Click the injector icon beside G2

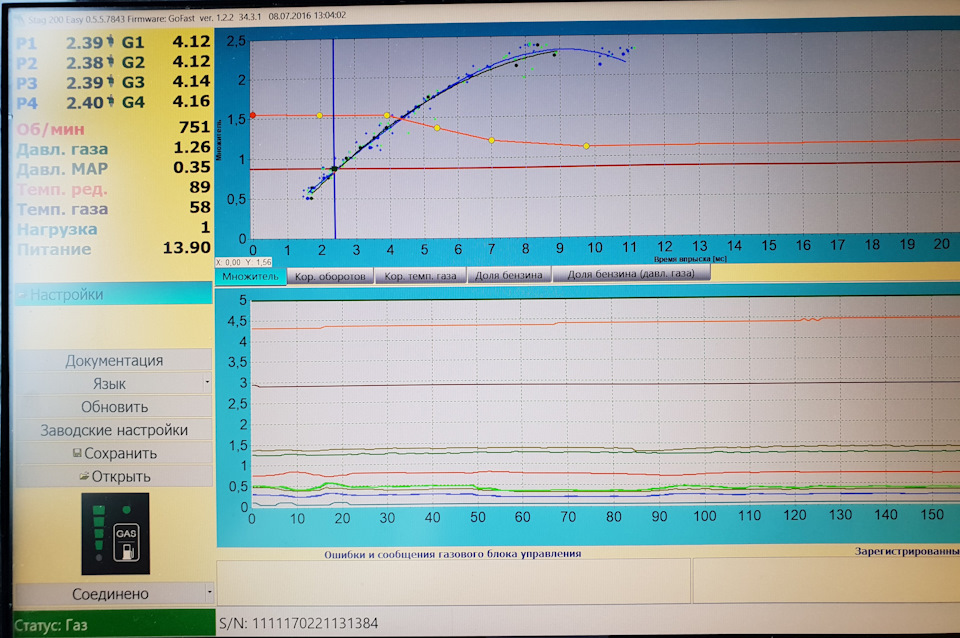coord(111,62)
